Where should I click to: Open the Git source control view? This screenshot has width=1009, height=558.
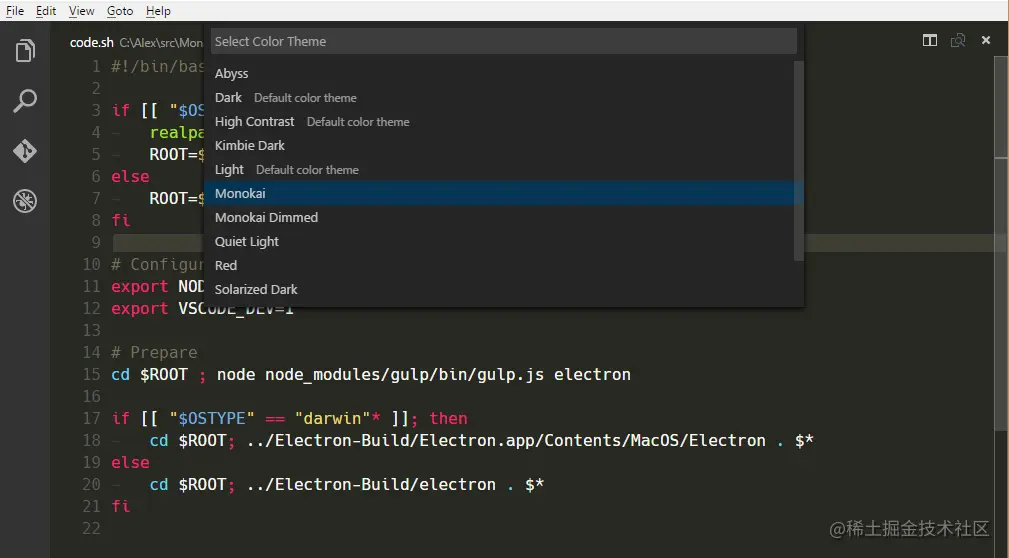[x=25, y=151]
